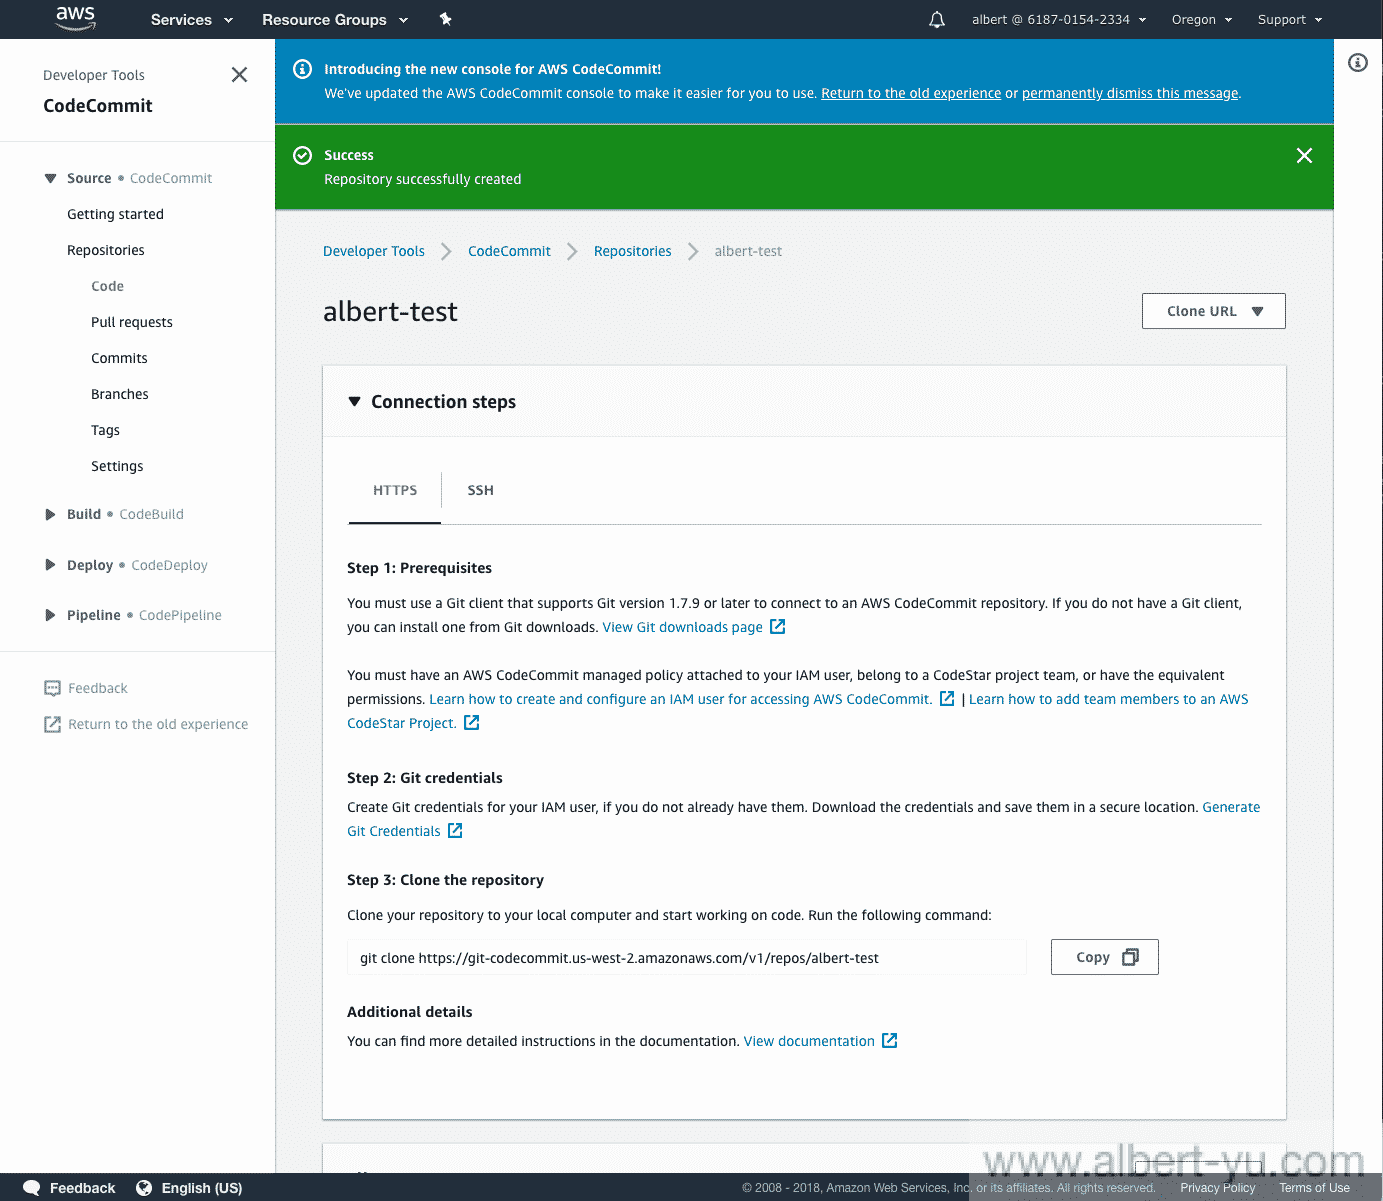Open Pull requests in sidebar
The image size is (1383, 1201).
pyautogui.click(x=132, y=322)
